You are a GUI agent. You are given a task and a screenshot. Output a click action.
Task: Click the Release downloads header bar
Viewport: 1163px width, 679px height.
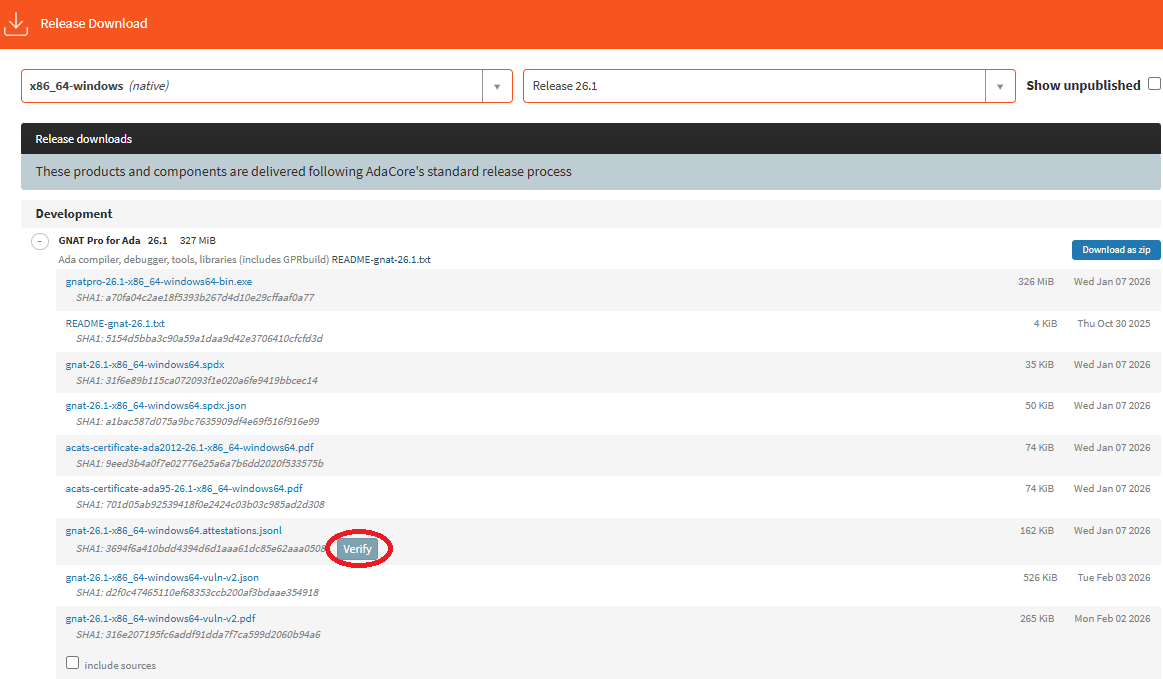click(590, 139)
